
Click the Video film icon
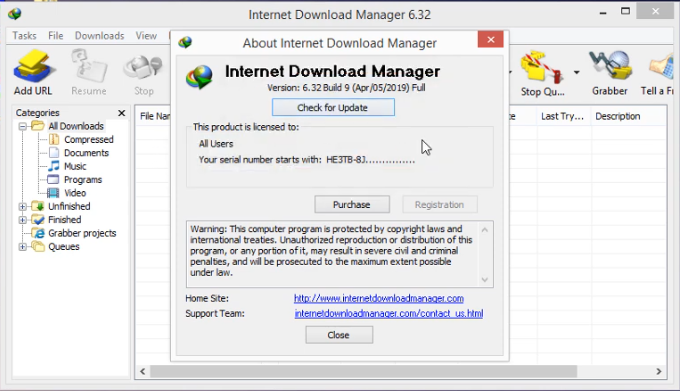coord(53,193)
